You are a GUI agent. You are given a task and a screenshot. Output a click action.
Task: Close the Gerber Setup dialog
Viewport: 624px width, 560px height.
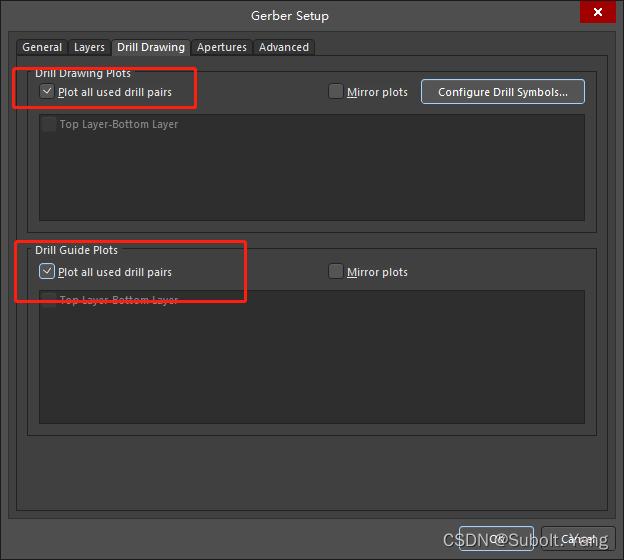pyautogui.click(x=597, y=13)
